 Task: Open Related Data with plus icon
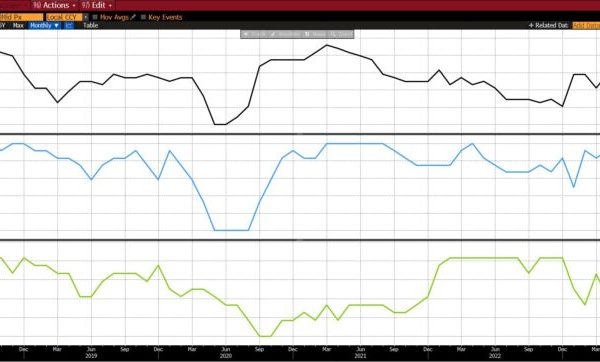point(548,25)
